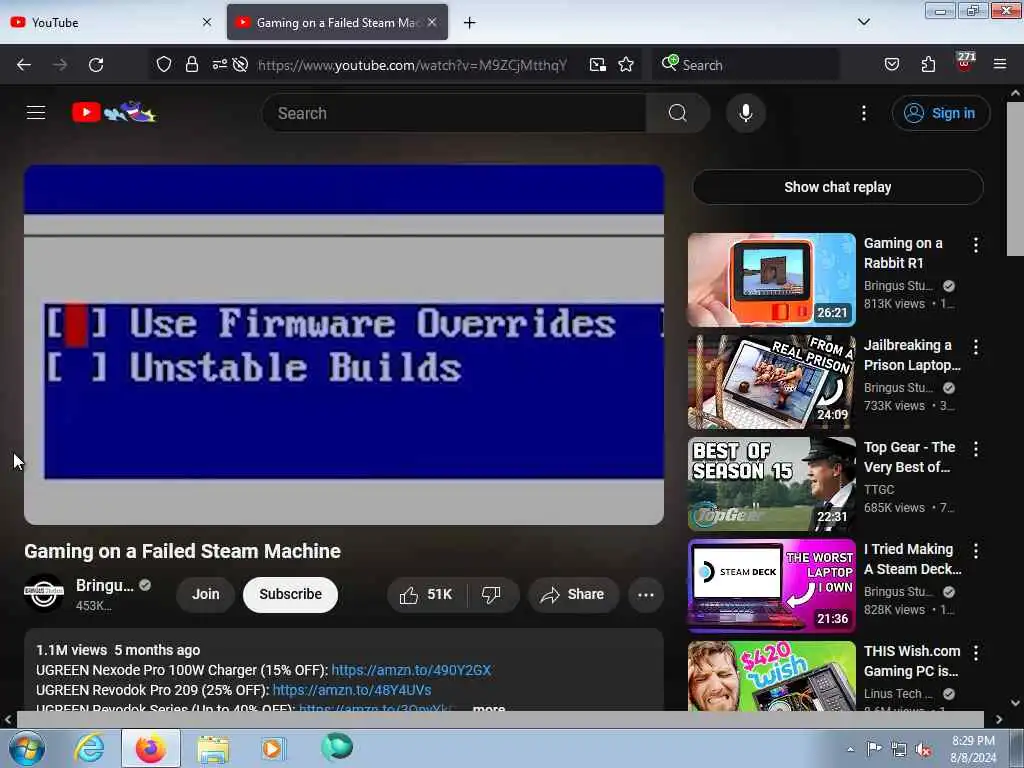Open amzn.to/48Y4UVs Revodok link
Screen dimensions: 1024x768
tap(352, 690)
